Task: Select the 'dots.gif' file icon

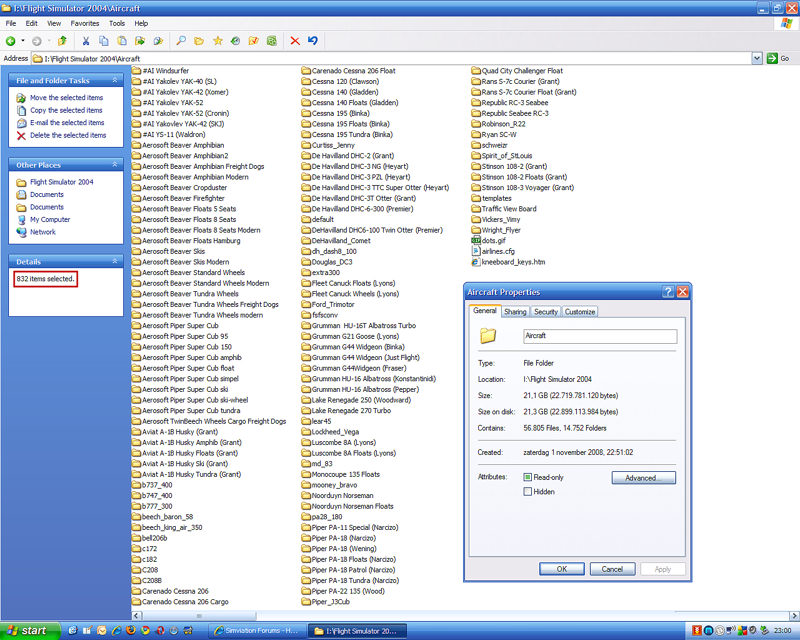Action: (x=476, y=240)
